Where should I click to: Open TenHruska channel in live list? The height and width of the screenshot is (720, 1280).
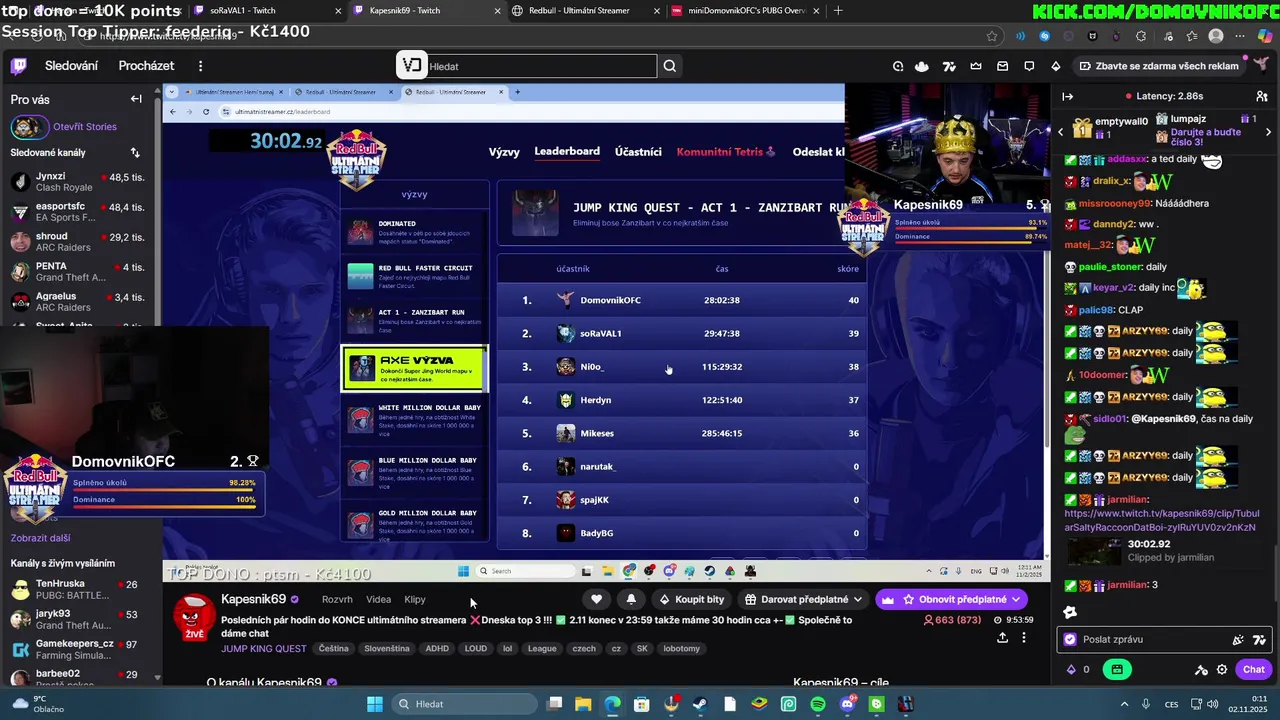tap(78, 589)
